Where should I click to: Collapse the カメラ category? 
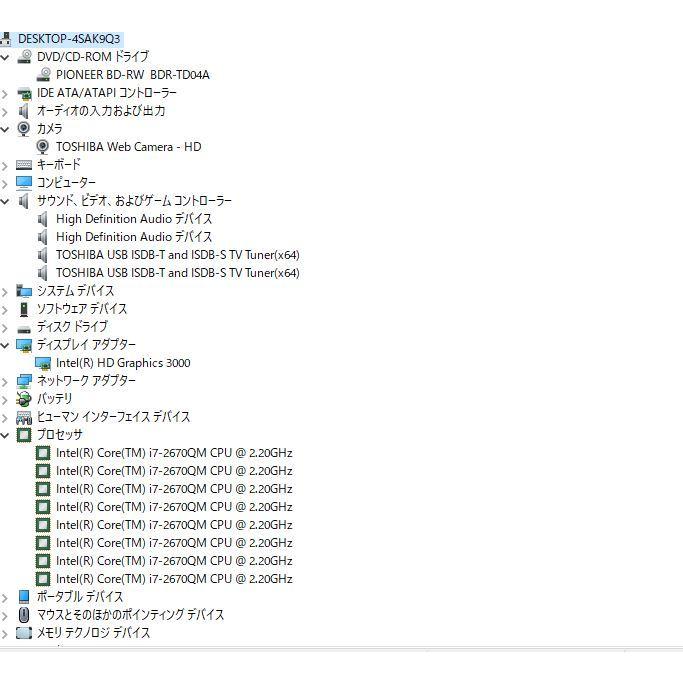(x=5, y=129)
